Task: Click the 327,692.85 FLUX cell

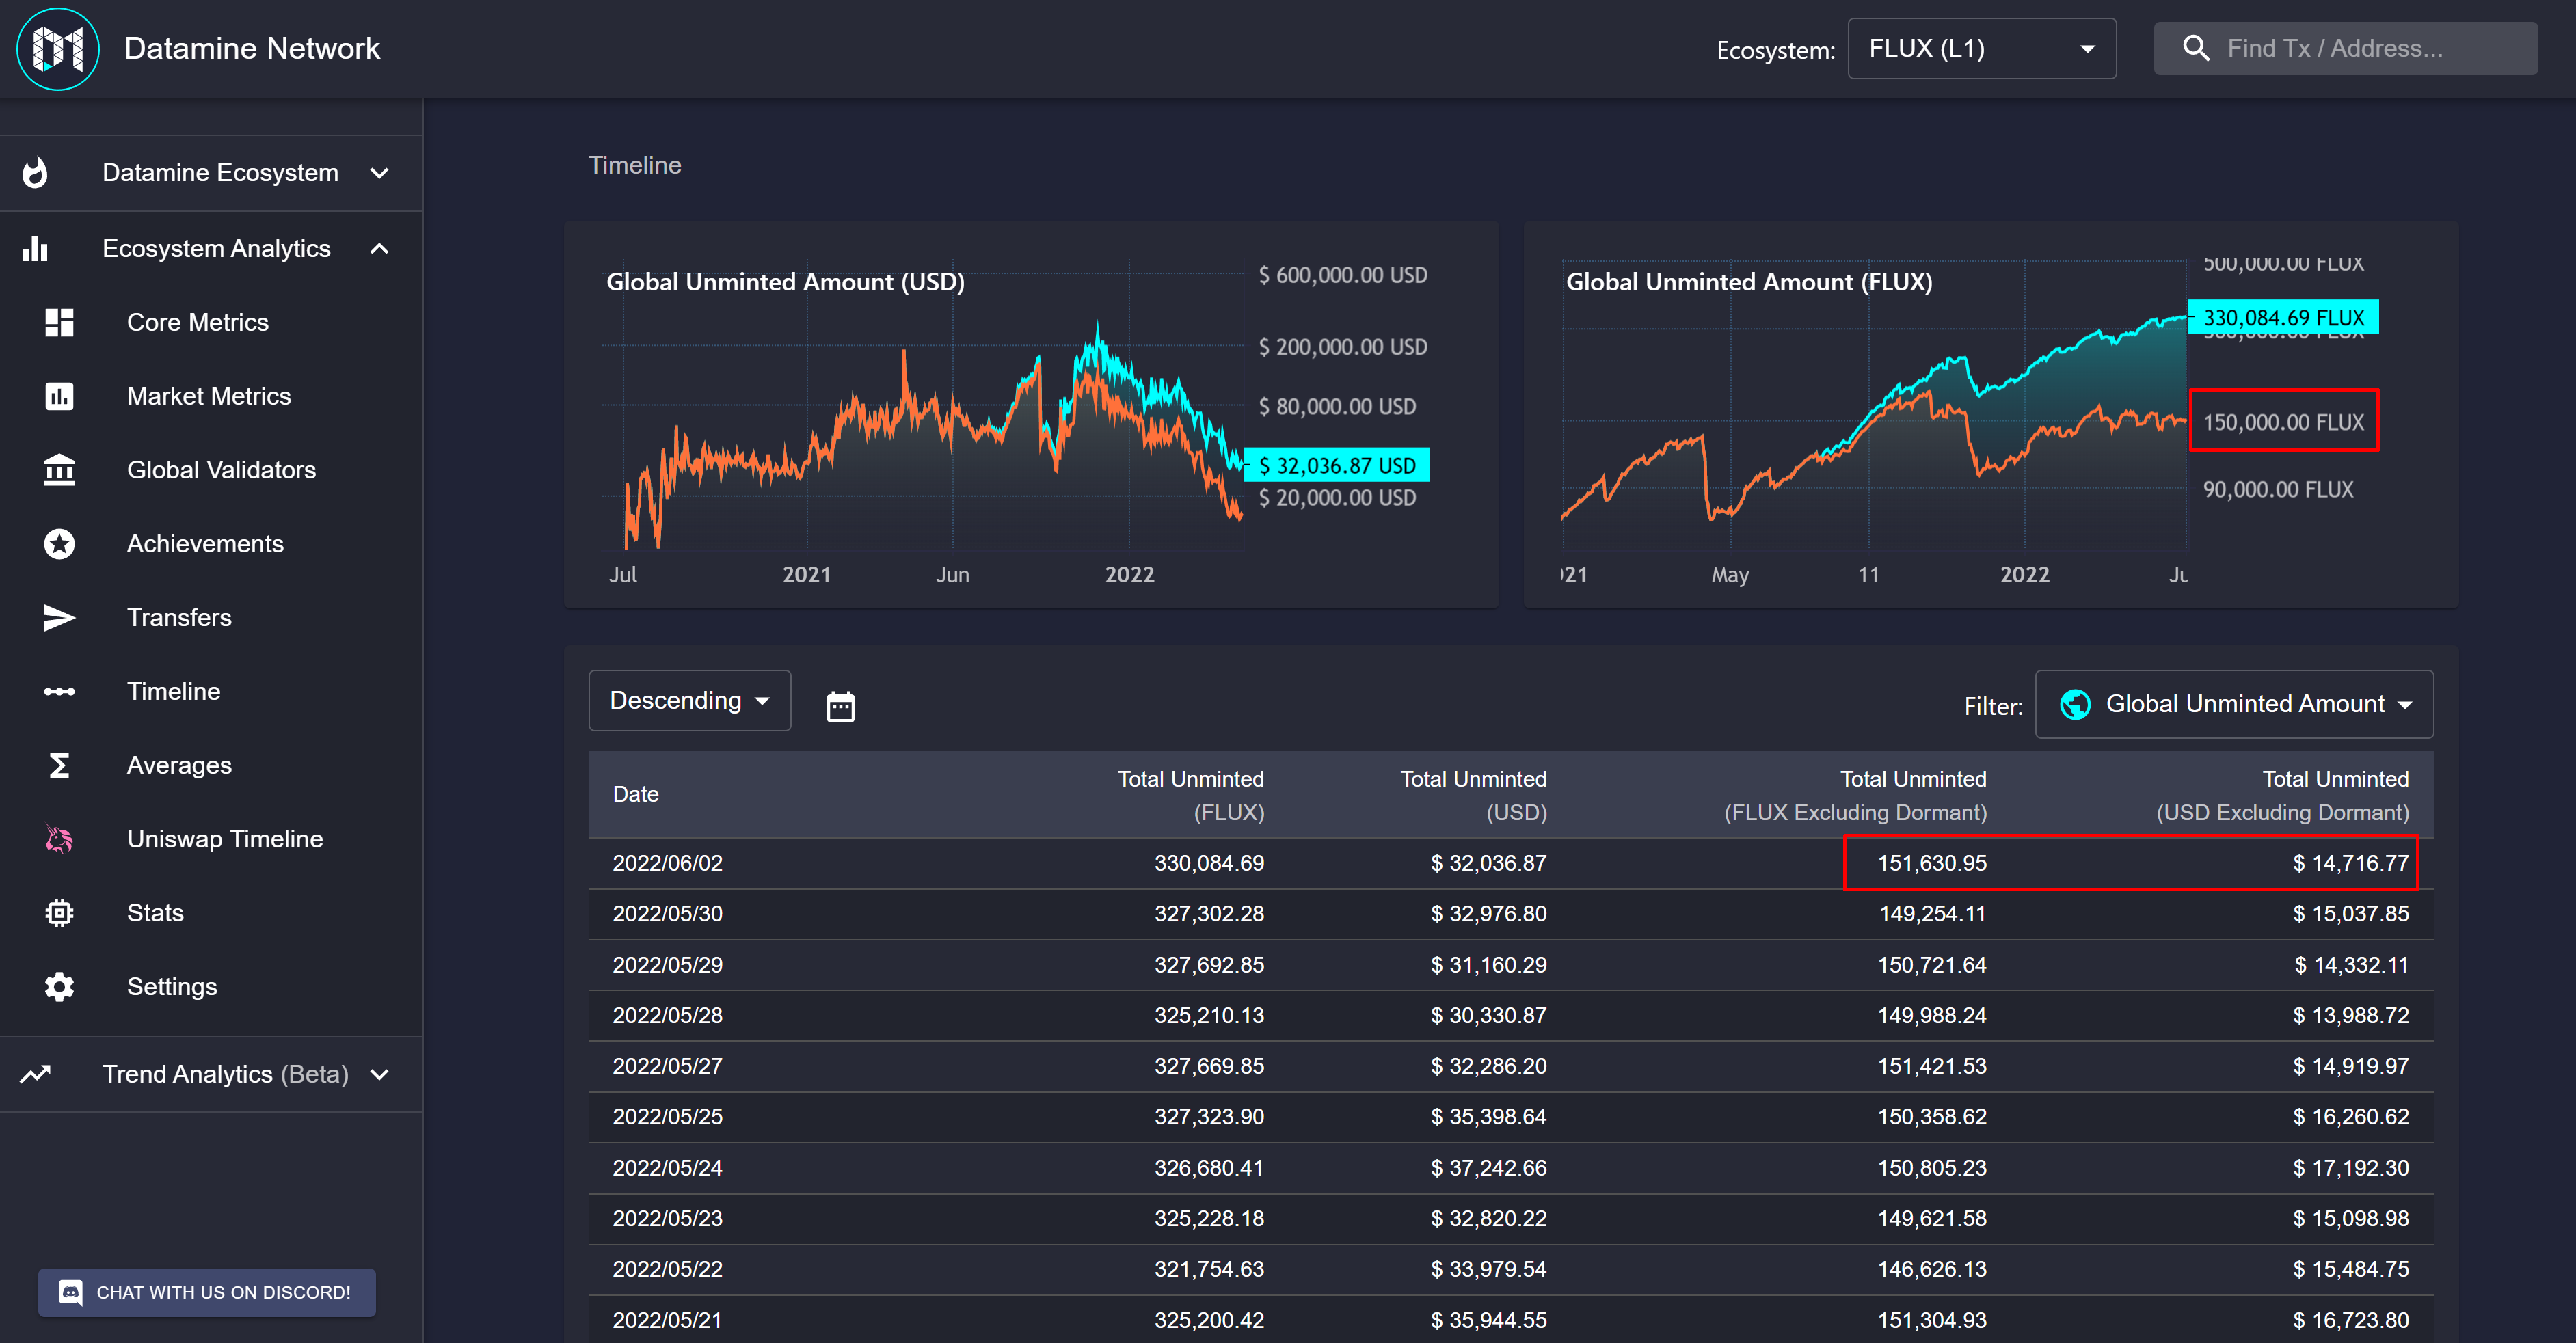Action: tap(1209, 965)
